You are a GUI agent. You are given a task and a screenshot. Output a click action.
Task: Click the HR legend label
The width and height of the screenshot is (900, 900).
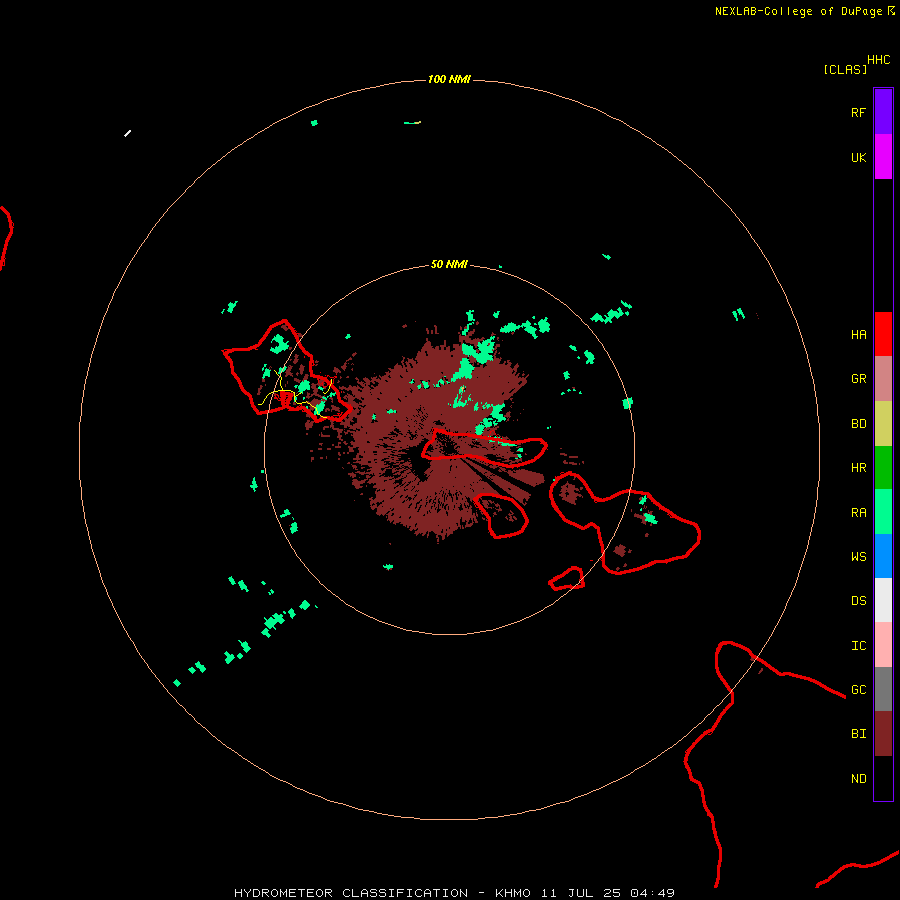[858, 468]
